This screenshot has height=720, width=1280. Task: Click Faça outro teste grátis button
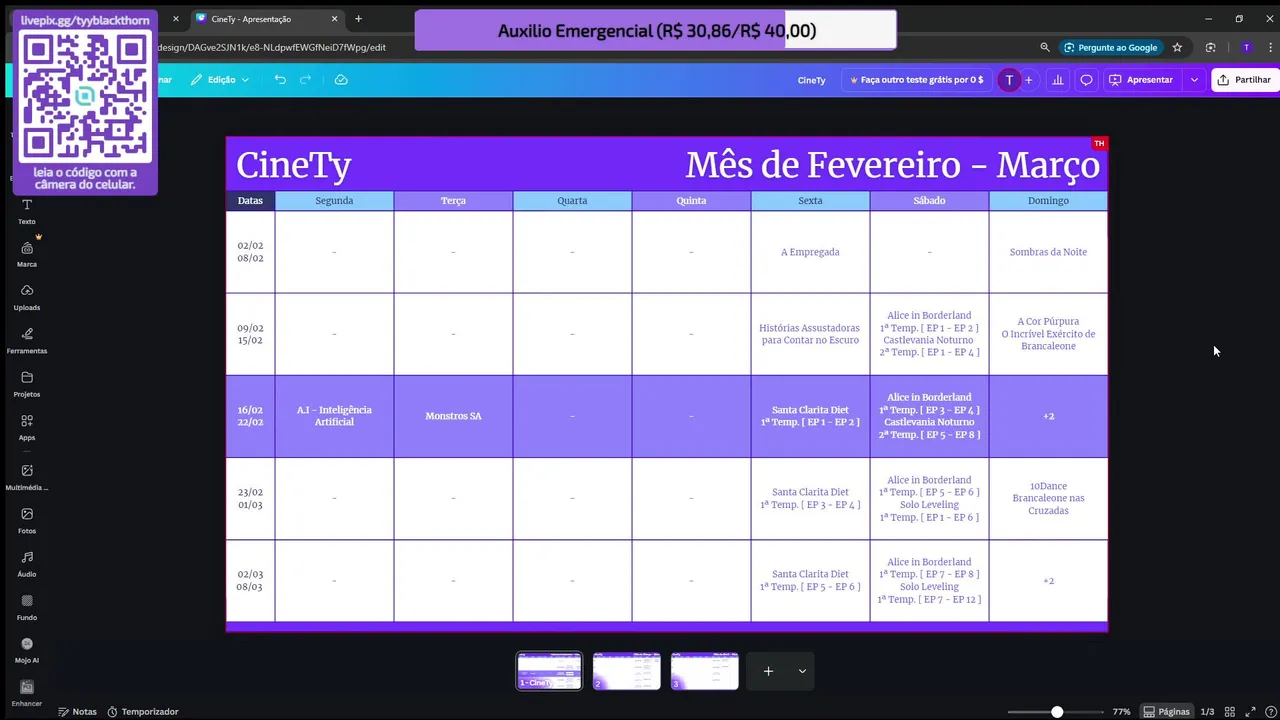point(917,80)
